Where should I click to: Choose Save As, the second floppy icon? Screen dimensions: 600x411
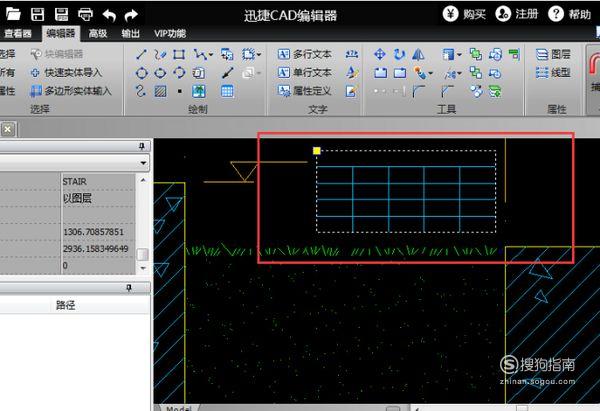click(x=61, y=15)
